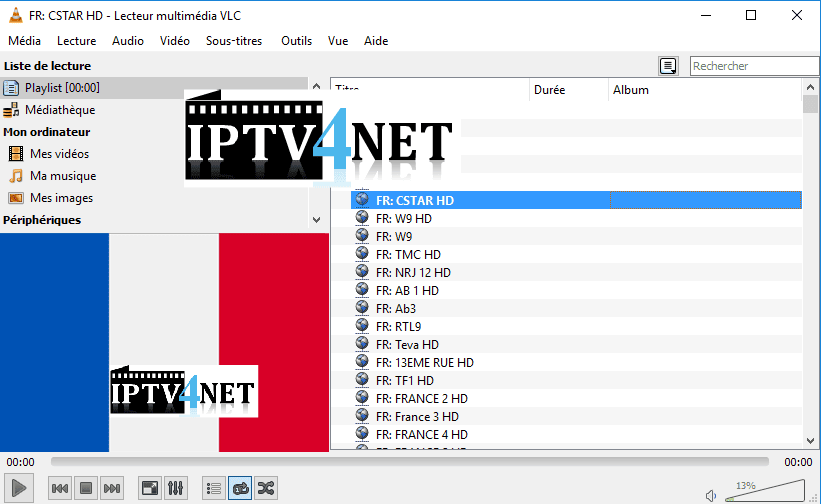Click the globe icon beside FR: TMC HD
The image size is (821, 504).
click(362, 253)
